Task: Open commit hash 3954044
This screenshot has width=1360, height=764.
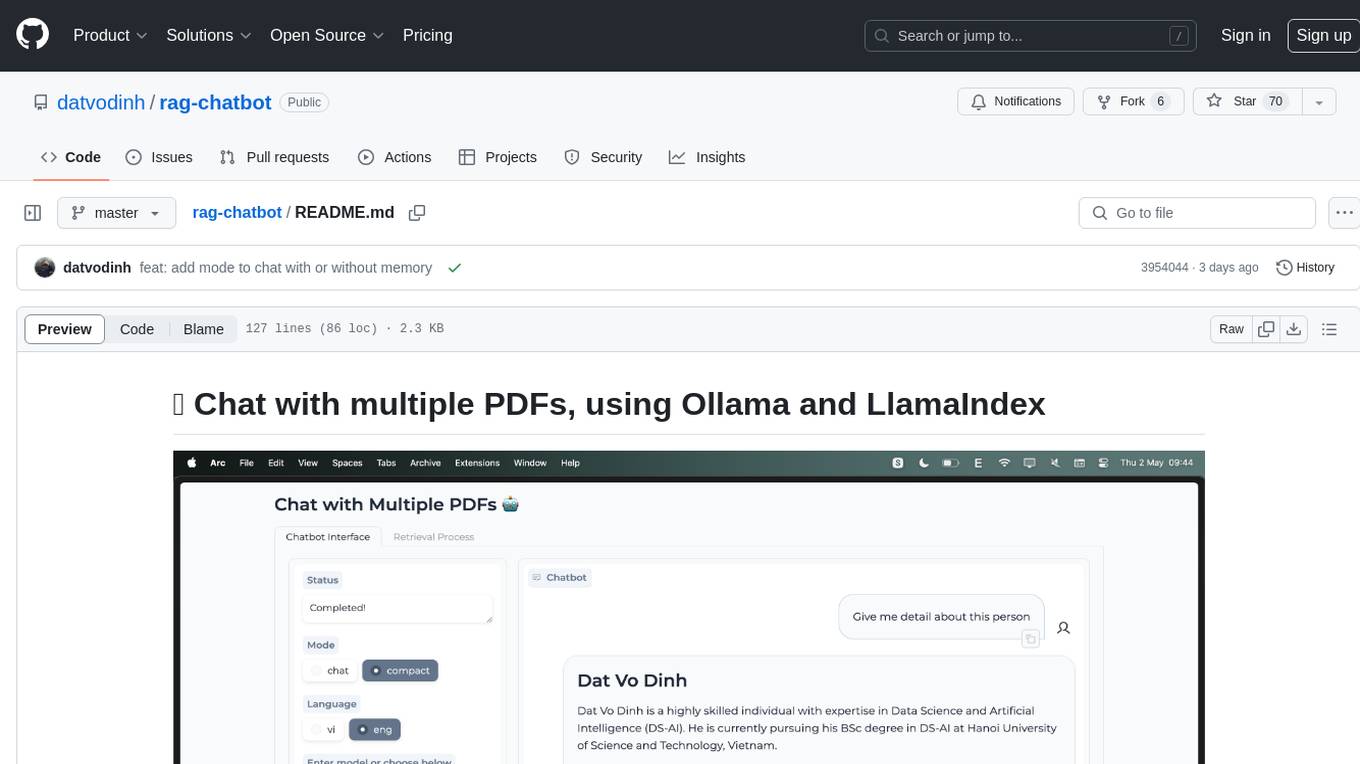Action: coord(1164,268)
